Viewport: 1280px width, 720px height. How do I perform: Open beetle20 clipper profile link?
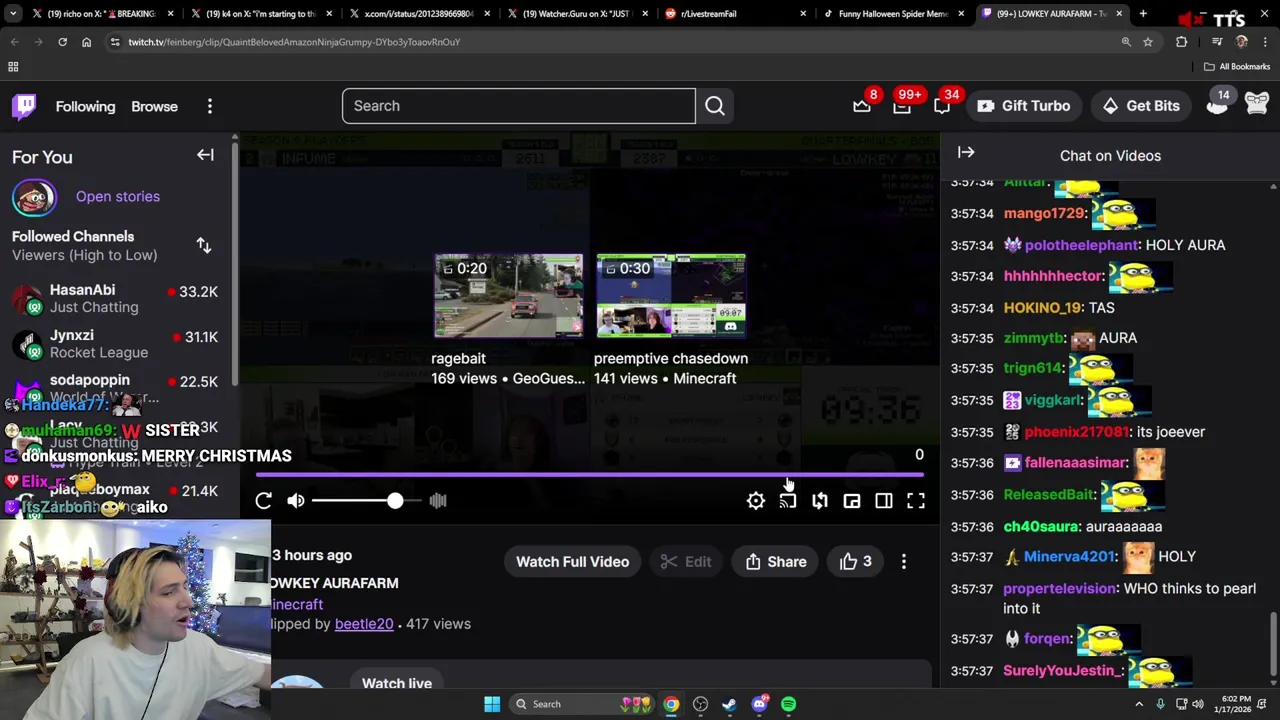click(x=364, y=624)
